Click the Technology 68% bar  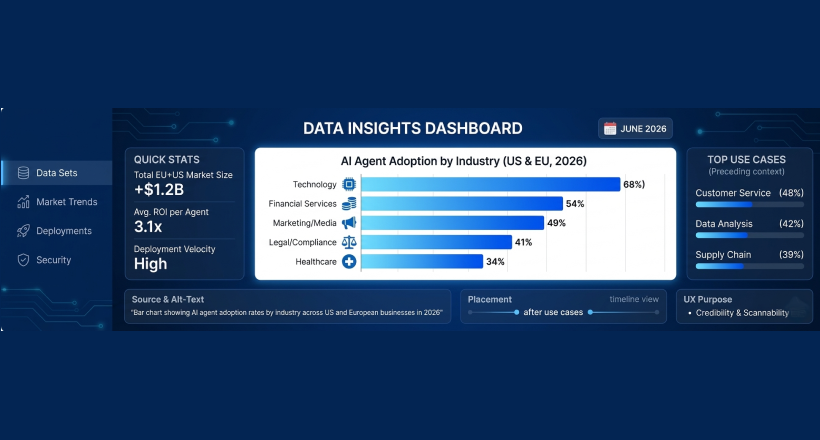[491, 184]
